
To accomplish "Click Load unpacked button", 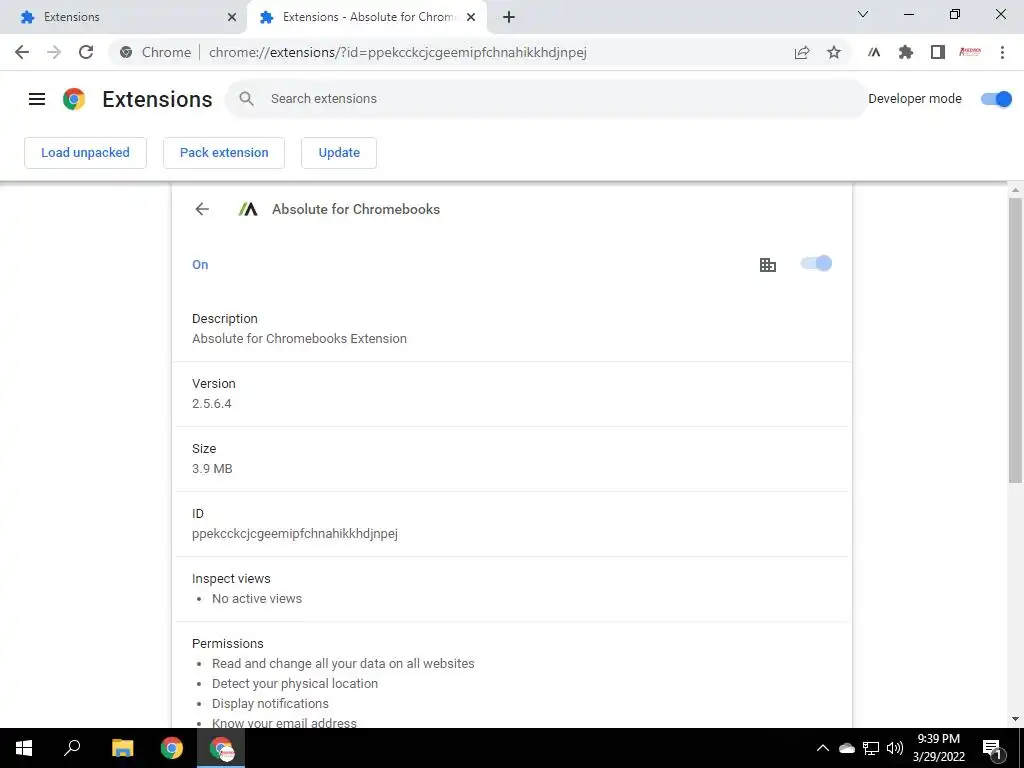I will pyautogui.click(x=86, y=153).
